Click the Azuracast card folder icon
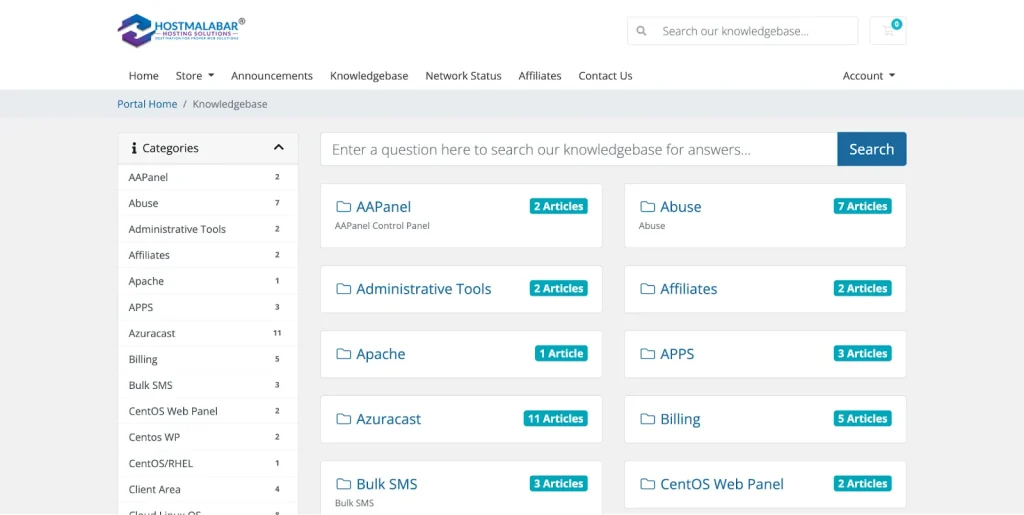This screenshot has width=1024, height=515. coord(344,419)
